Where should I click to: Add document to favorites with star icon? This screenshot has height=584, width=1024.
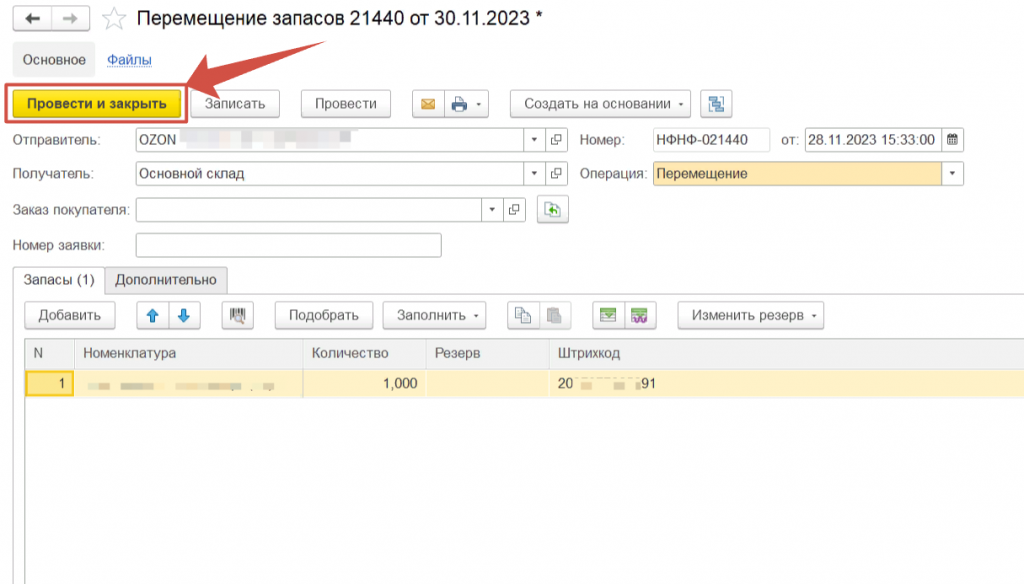pos(115,19)
